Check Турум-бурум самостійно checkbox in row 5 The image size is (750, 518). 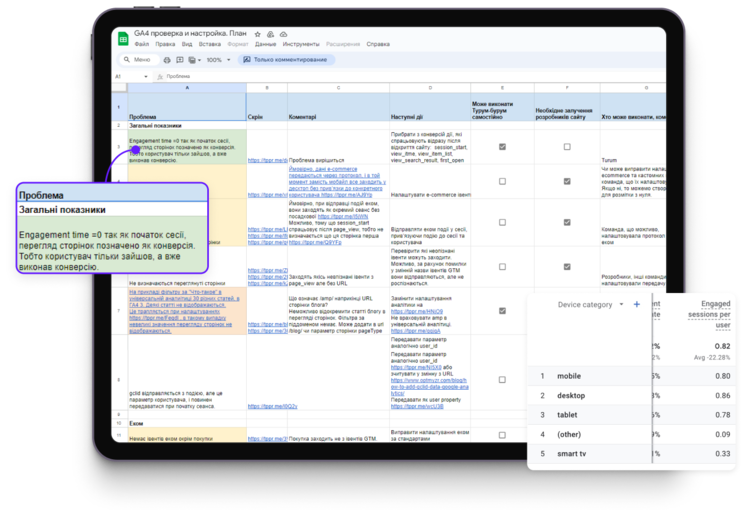(x=502, y=222)
